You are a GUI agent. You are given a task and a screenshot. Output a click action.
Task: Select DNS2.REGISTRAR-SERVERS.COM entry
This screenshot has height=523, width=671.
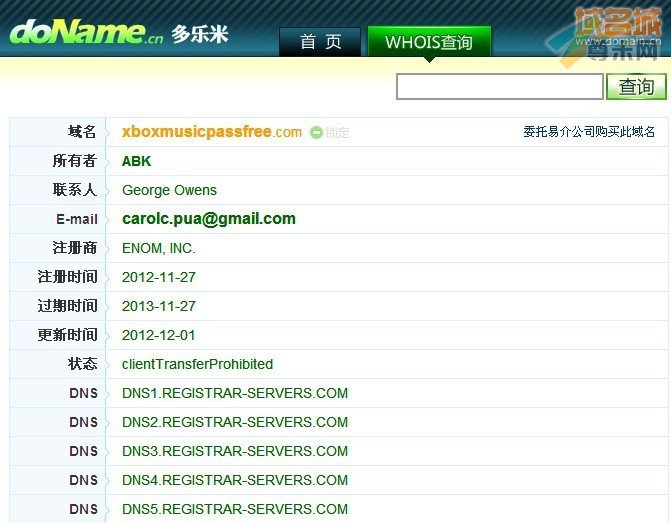click(x=235, y=422)
